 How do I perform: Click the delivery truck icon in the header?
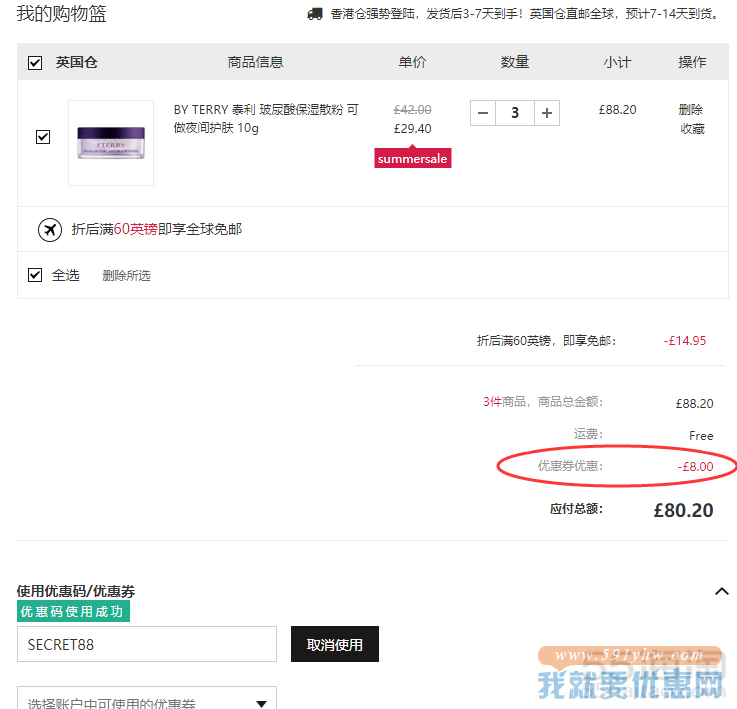pyautogui.click(x=315, y=14)
